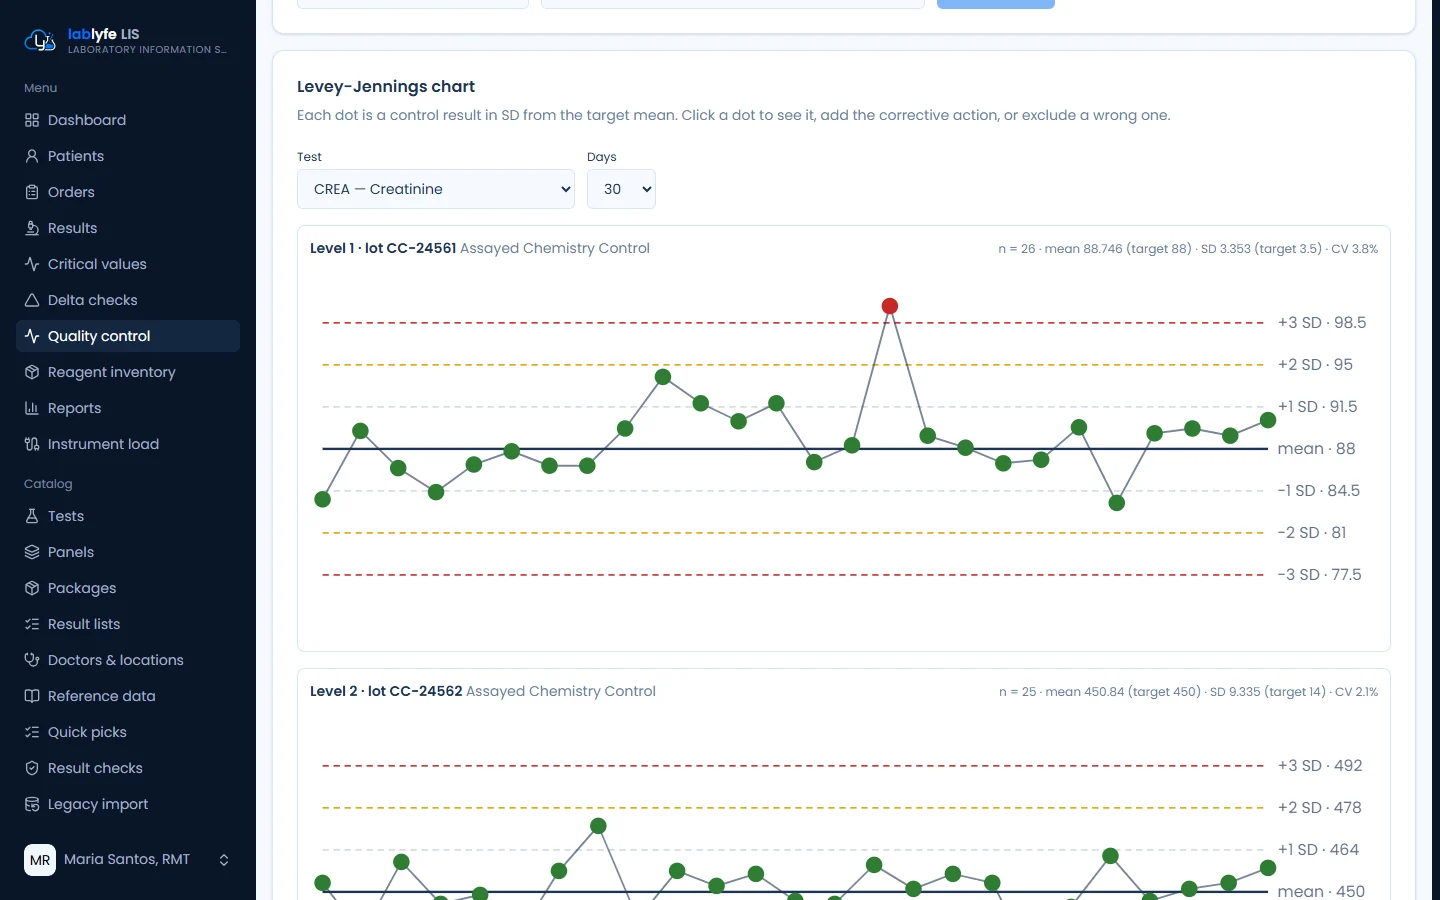The width and height of the screenshot is (1440, 900).
Task: Click the last Level 1 chart dot
Action: pyautogui.click(x=1268, y=420)
